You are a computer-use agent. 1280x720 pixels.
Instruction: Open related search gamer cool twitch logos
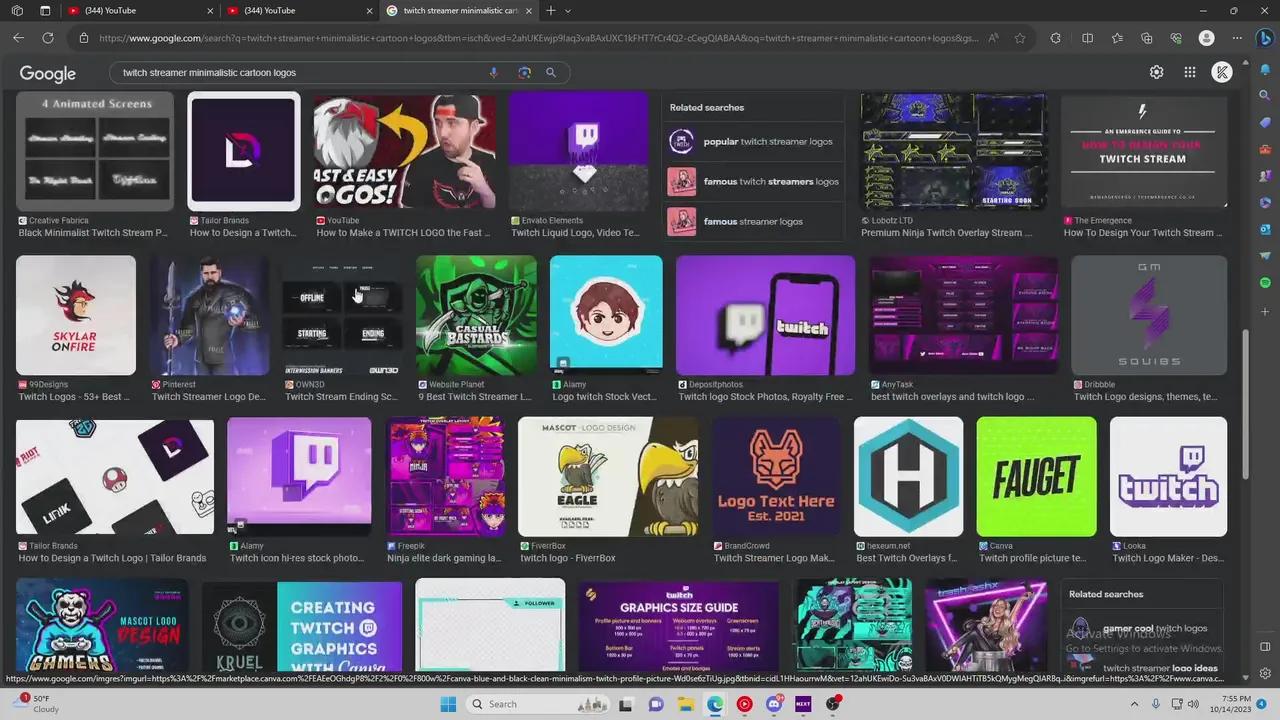click(x=1140, y=628)
